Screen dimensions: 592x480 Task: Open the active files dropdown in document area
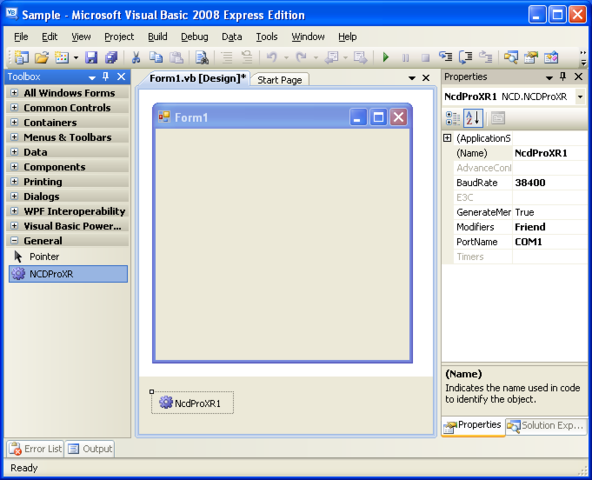coord(412,78)
